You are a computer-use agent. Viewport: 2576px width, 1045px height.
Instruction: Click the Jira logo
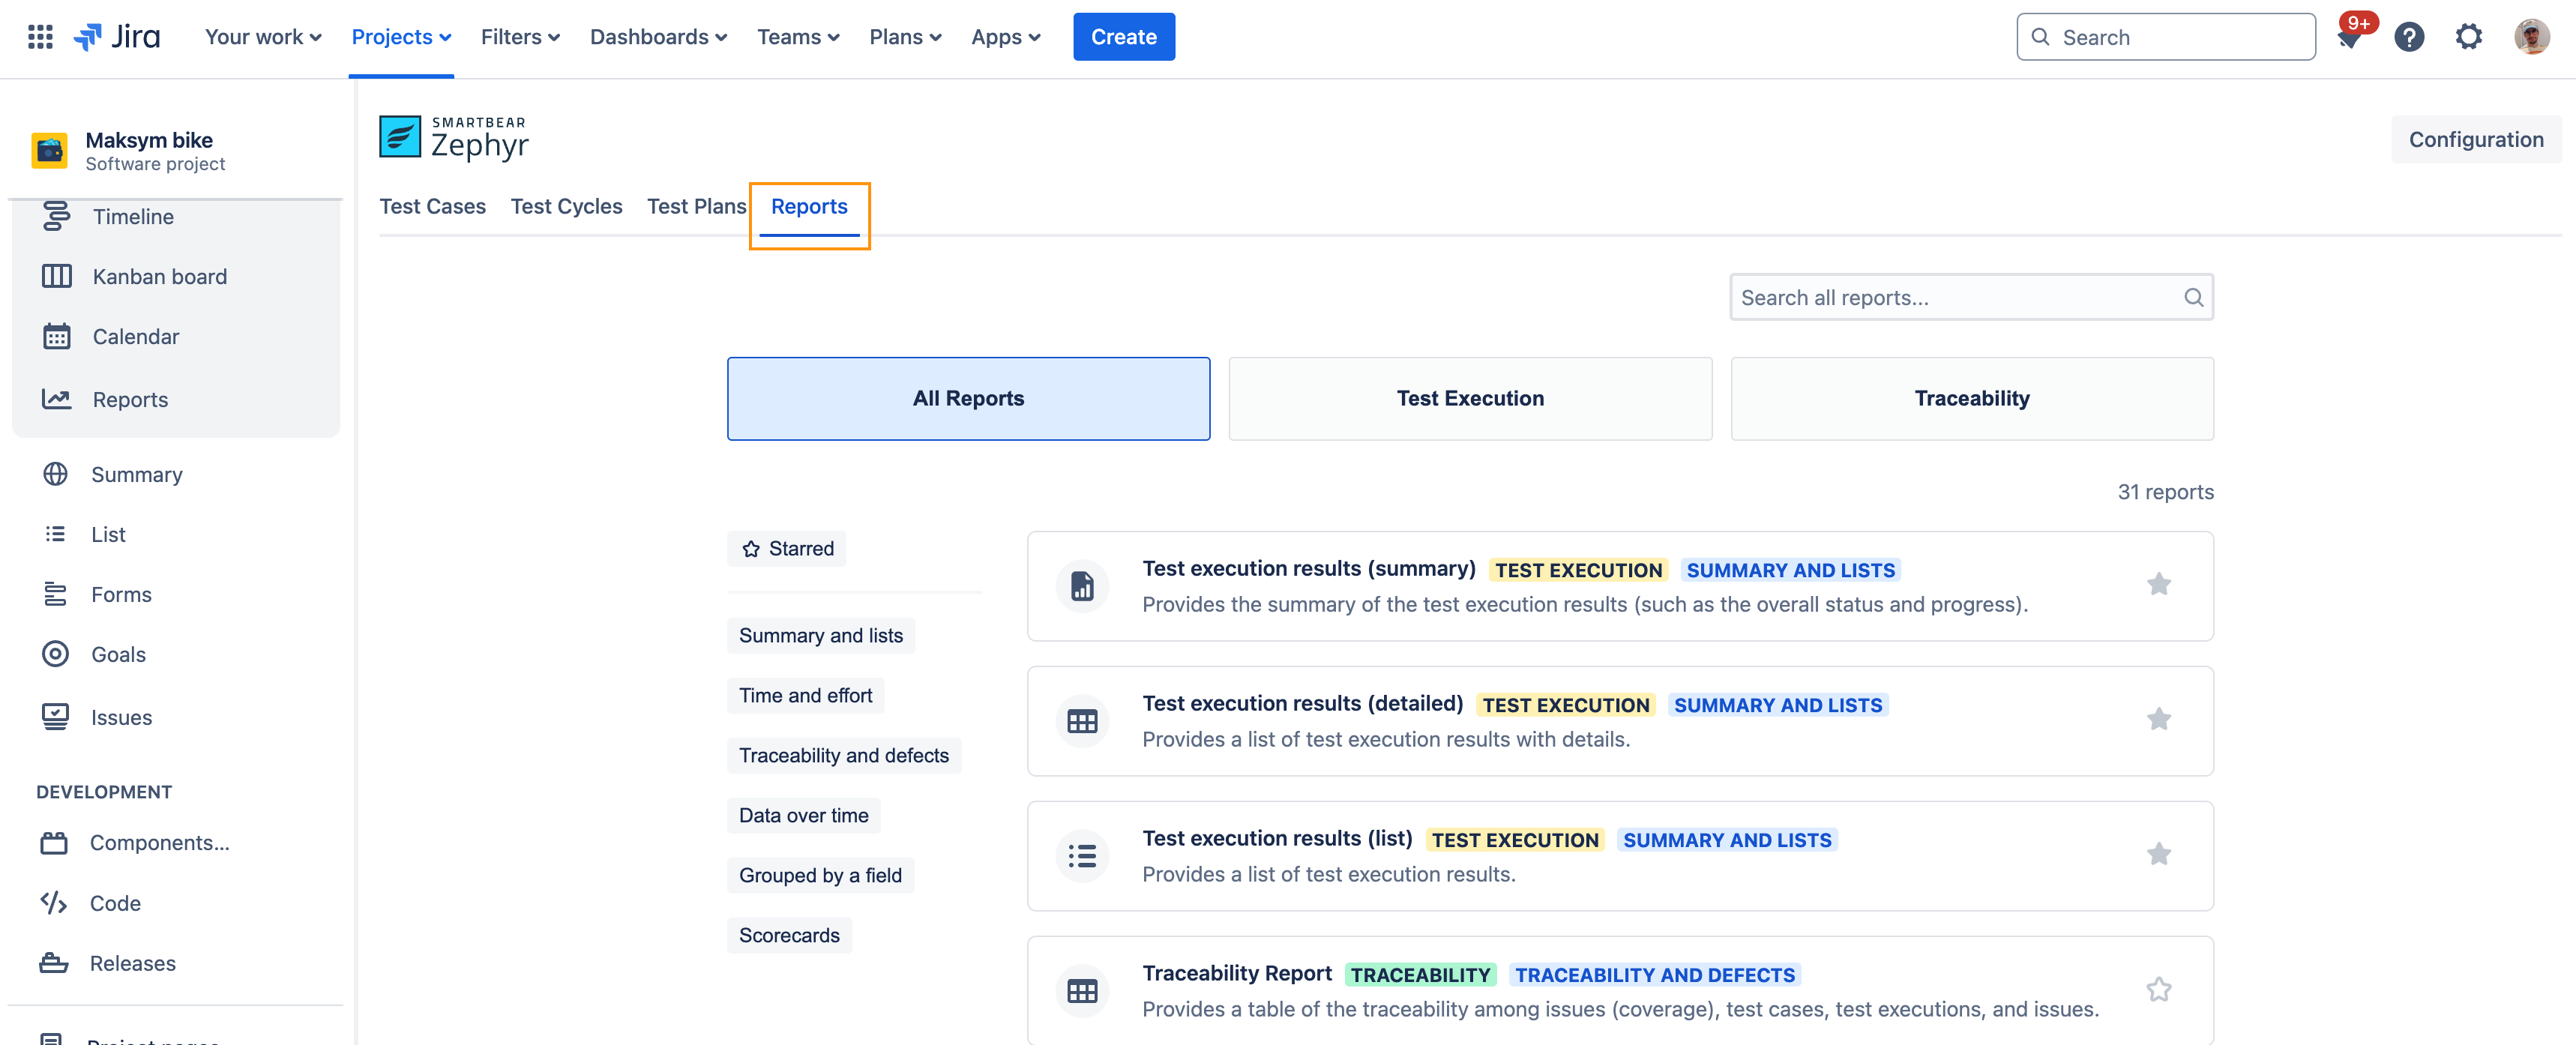118,37
